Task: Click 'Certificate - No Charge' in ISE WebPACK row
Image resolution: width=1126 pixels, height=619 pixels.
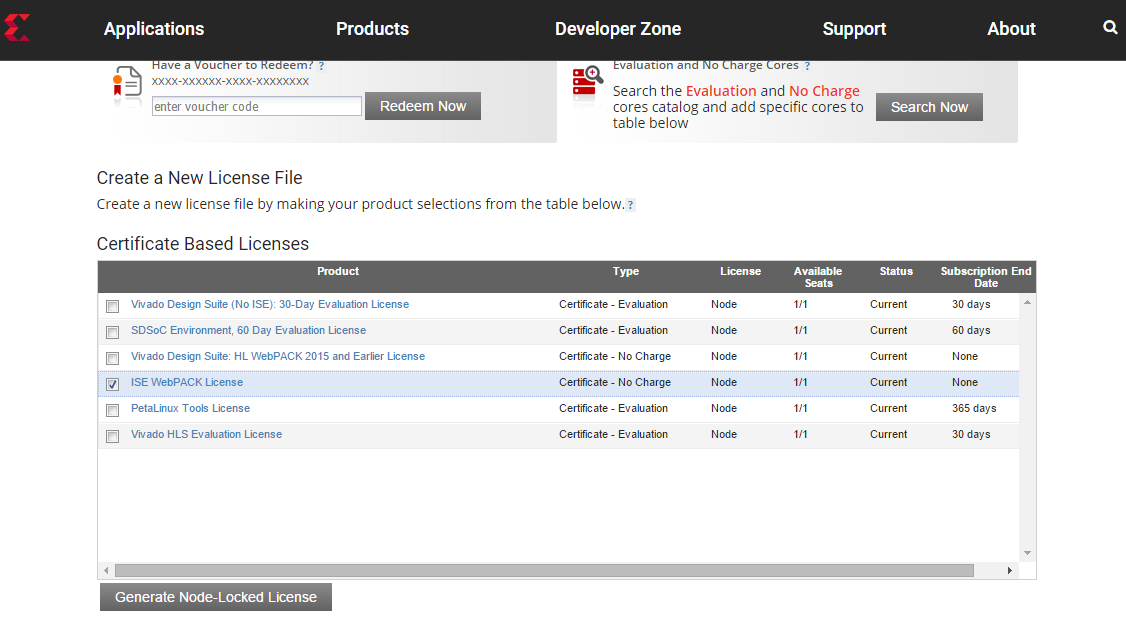Action: click(x=615, y=382)
